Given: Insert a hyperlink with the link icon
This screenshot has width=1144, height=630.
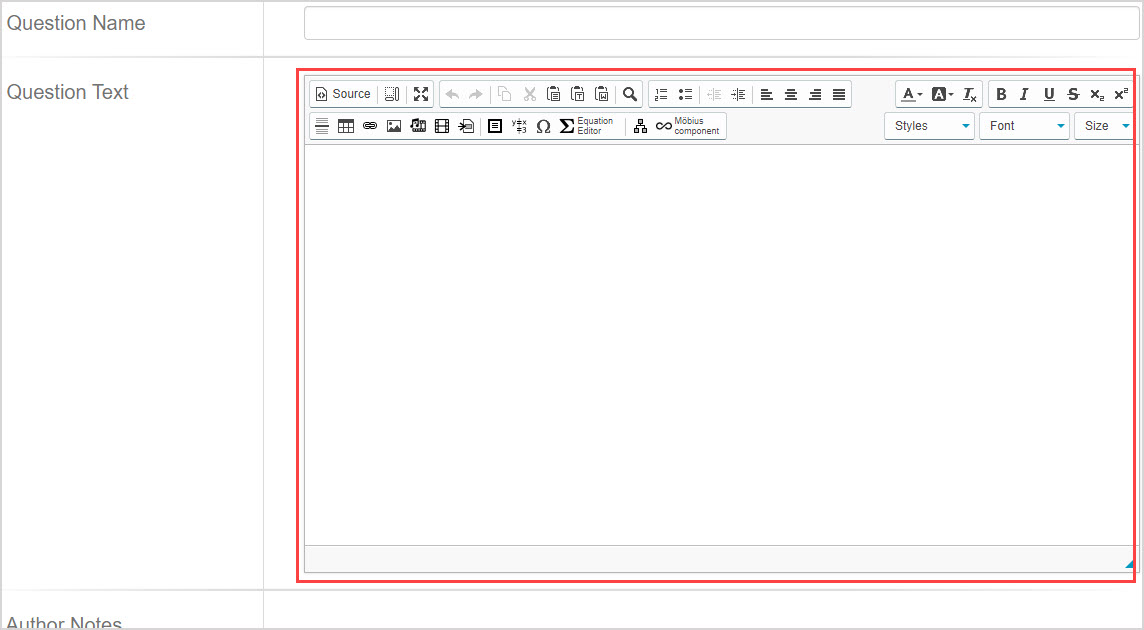Looking at the screenshot, I should (370, 126).
